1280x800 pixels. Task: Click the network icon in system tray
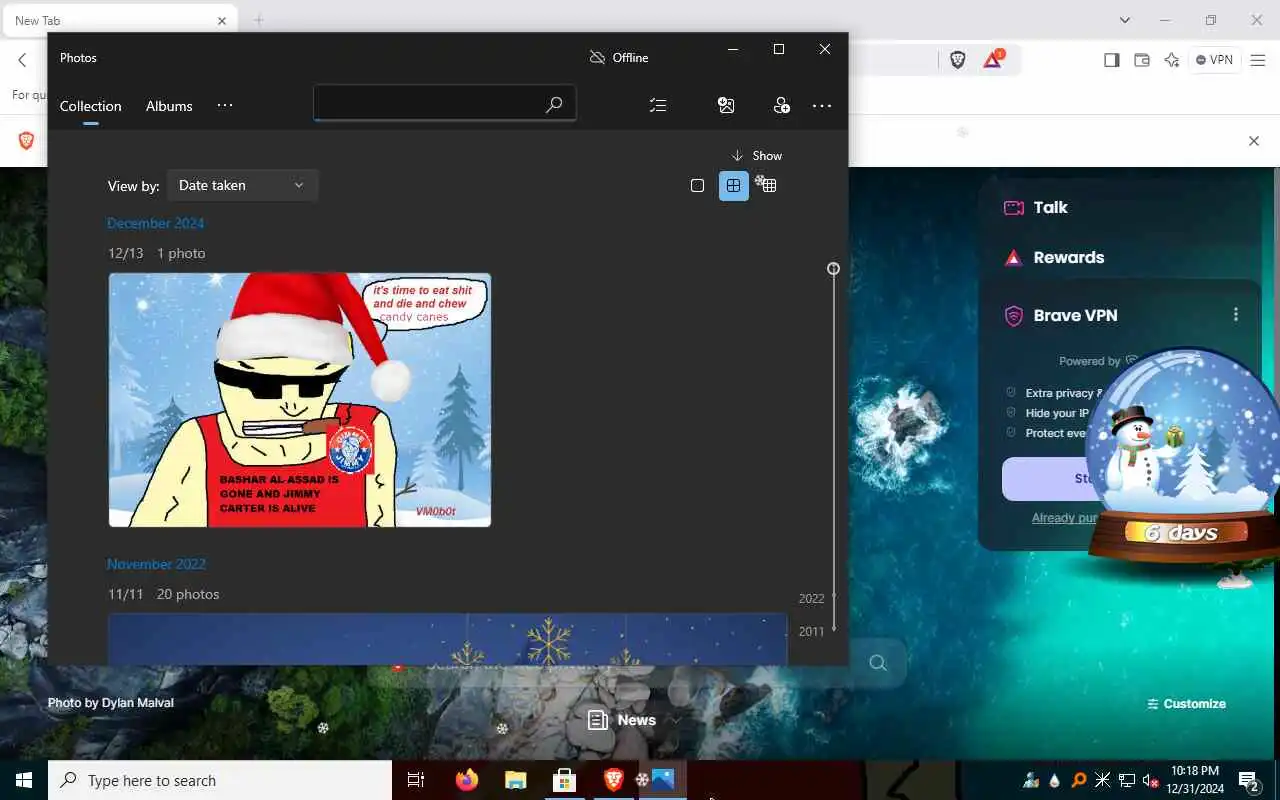[1127, 781]
